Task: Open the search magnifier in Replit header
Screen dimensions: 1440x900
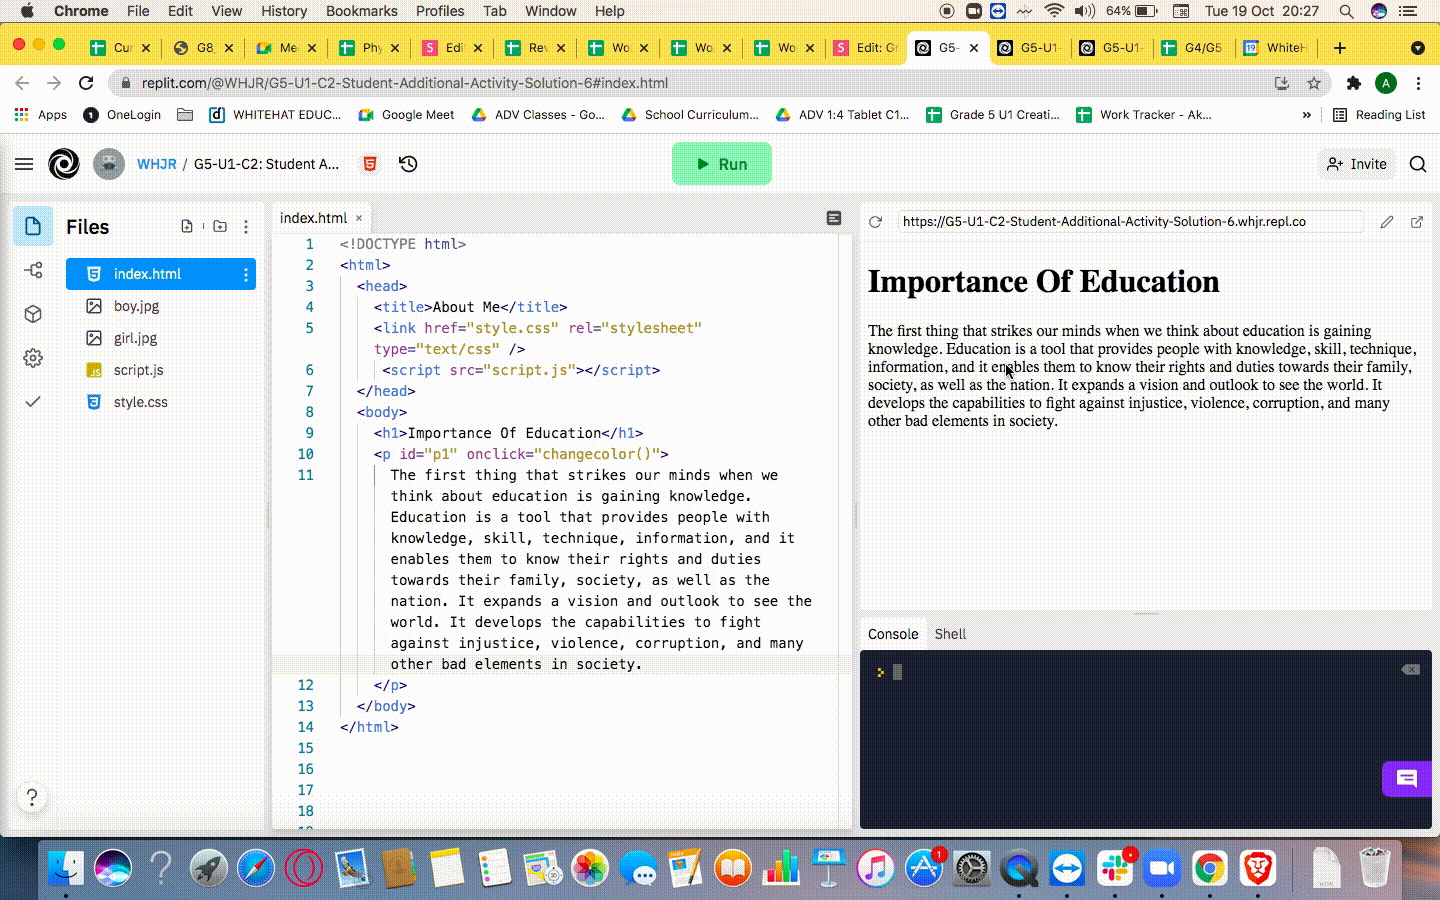Action: click(1417, 164)
